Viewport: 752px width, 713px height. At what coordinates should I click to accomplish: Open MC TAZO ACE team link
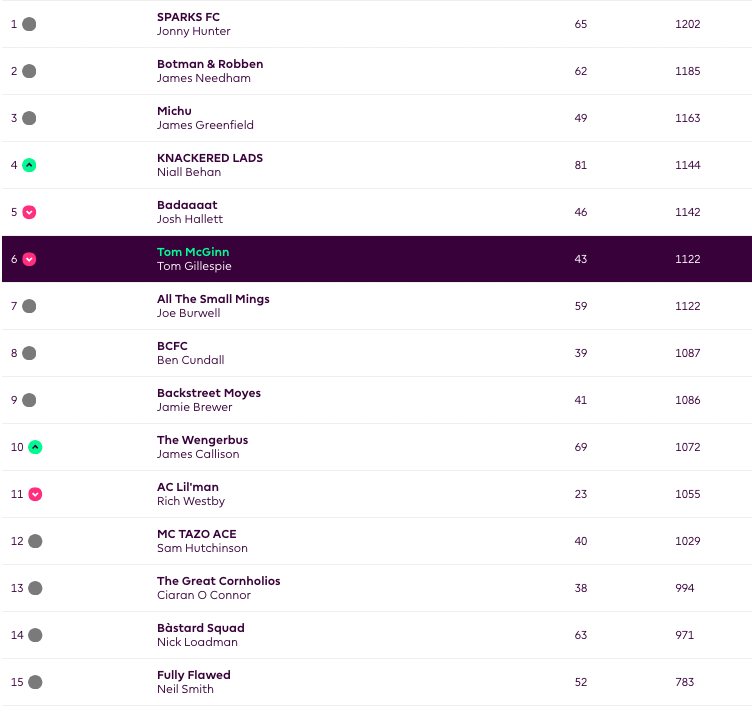click(196, 534)
